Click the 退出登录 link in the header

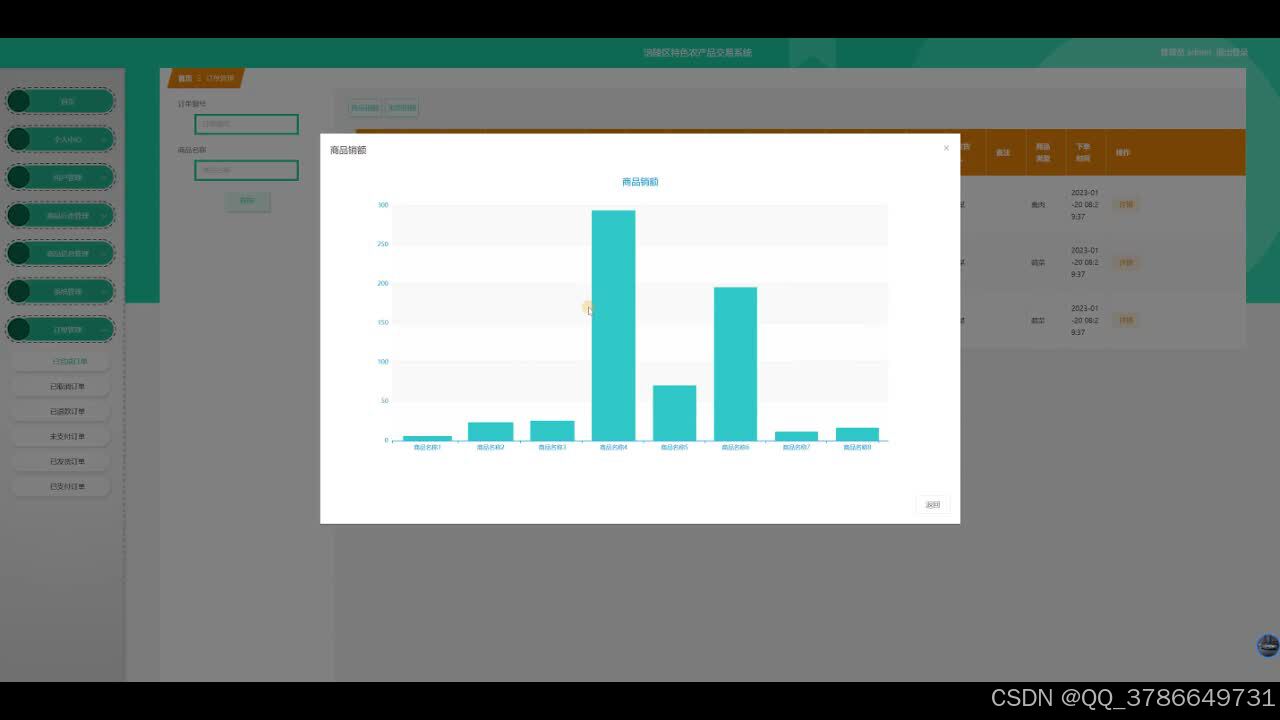pyautogui.click(x=1232, y=52)
